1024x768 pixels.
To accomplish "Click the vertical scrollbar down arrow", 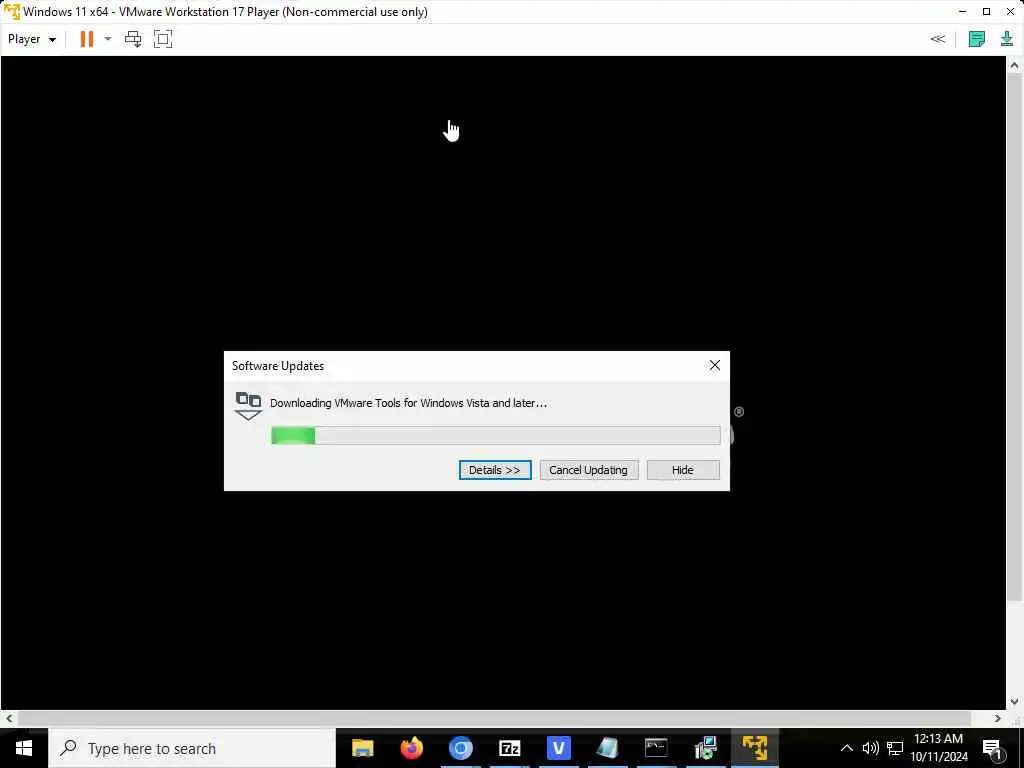I will tap(1014, 702).
